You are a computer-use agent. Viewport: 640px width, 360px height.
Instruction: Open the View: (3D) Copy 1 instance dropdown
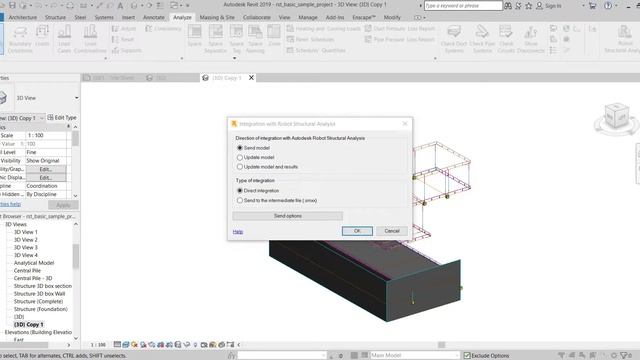42,118
